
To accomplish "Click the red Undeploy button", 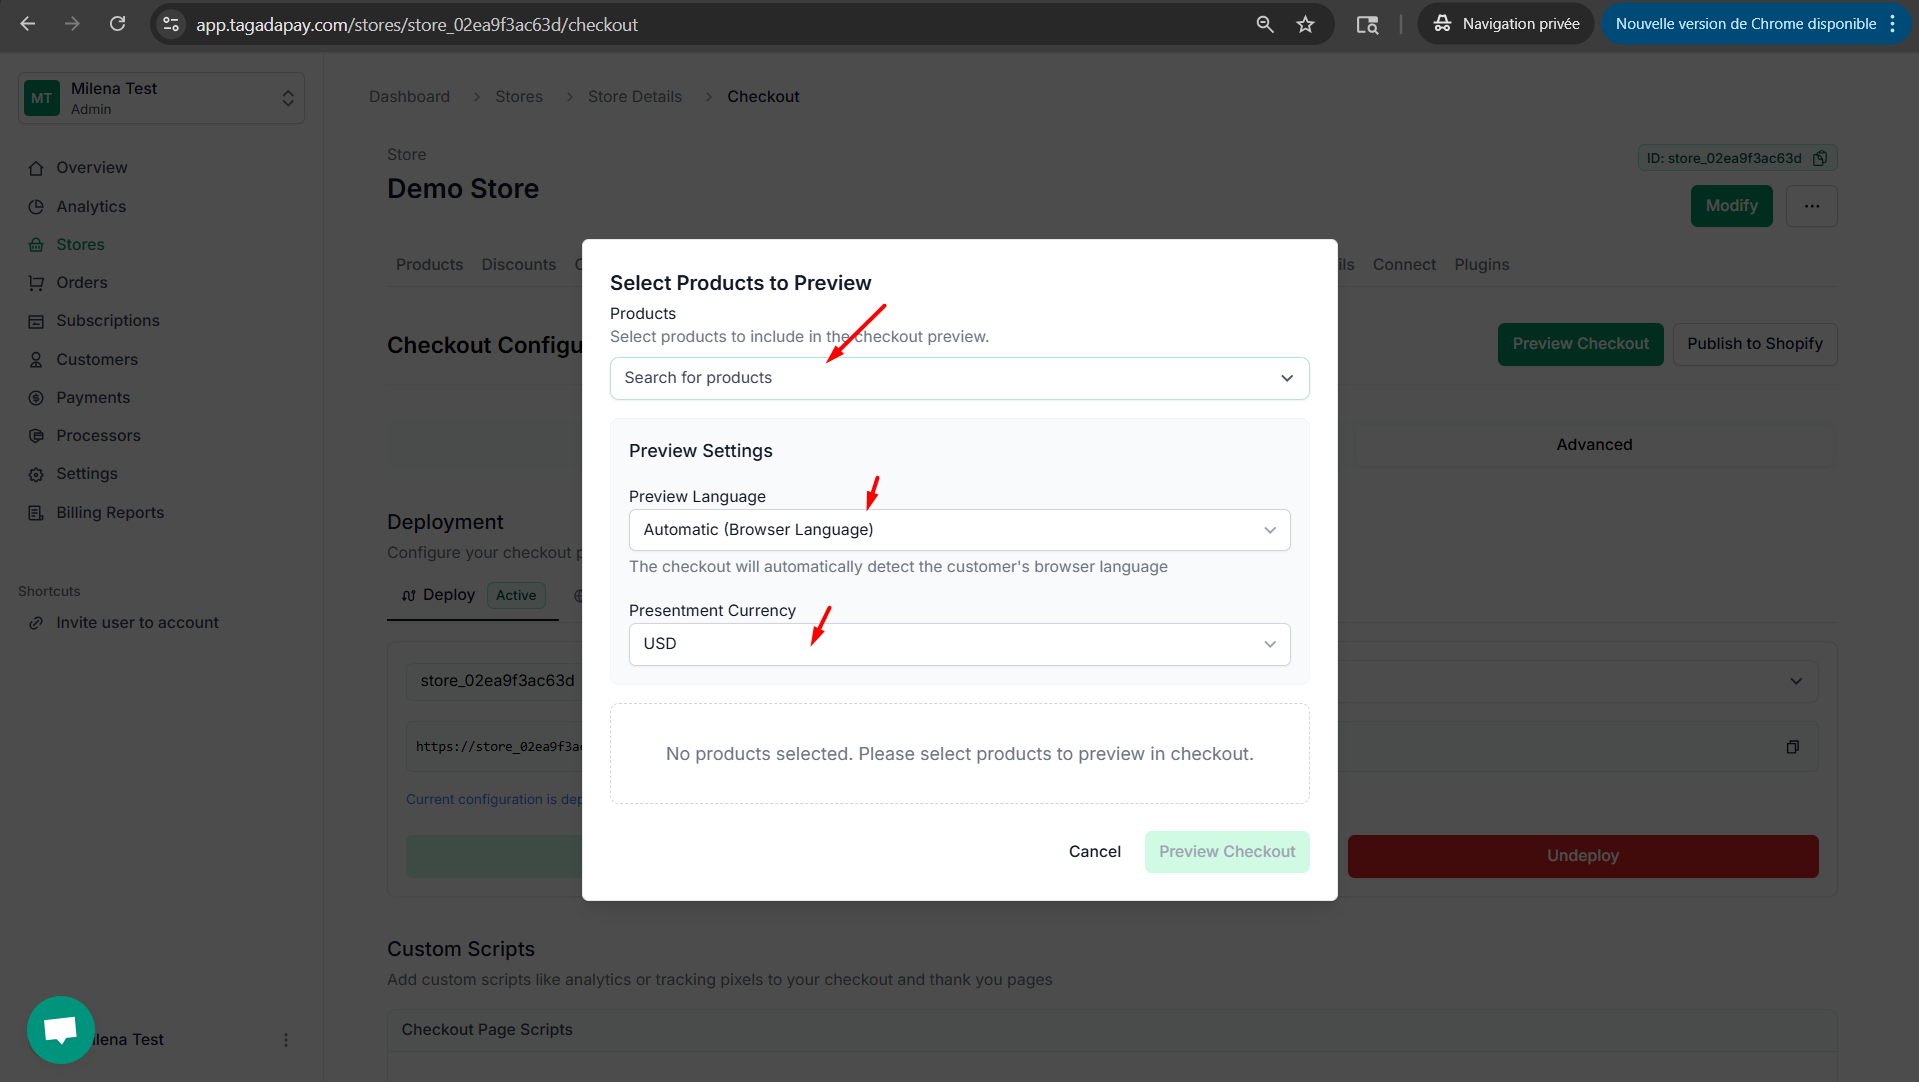I will point(1582,856).
